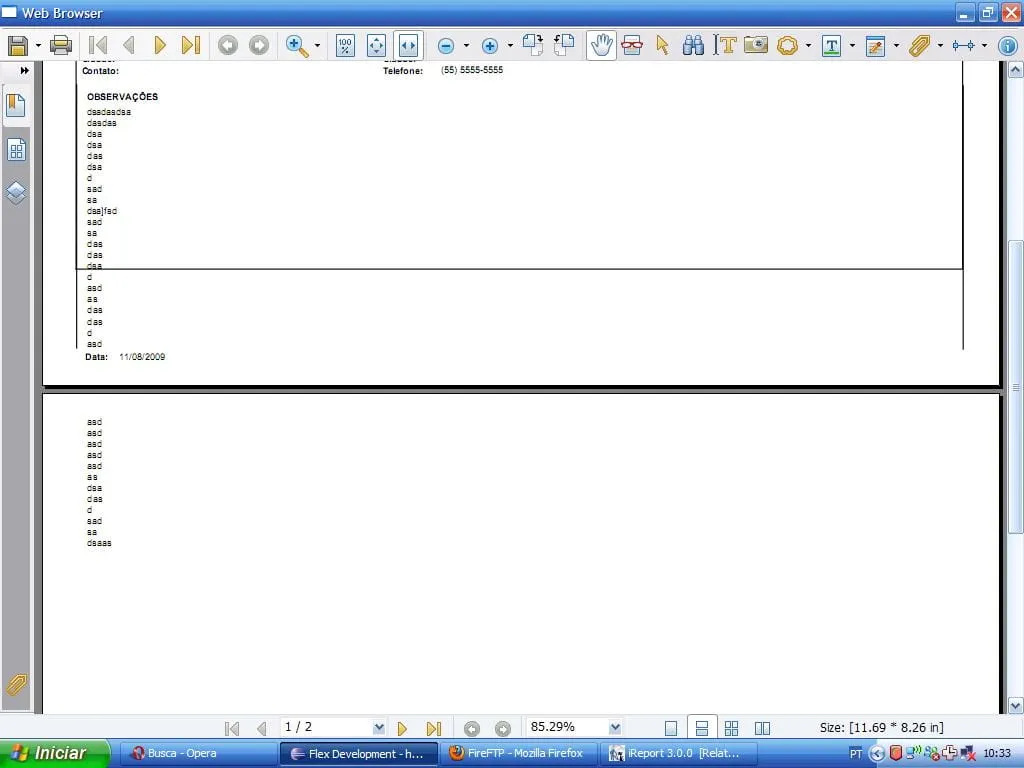Open the Zoom tool dropdown arrow

click(317, 46)
